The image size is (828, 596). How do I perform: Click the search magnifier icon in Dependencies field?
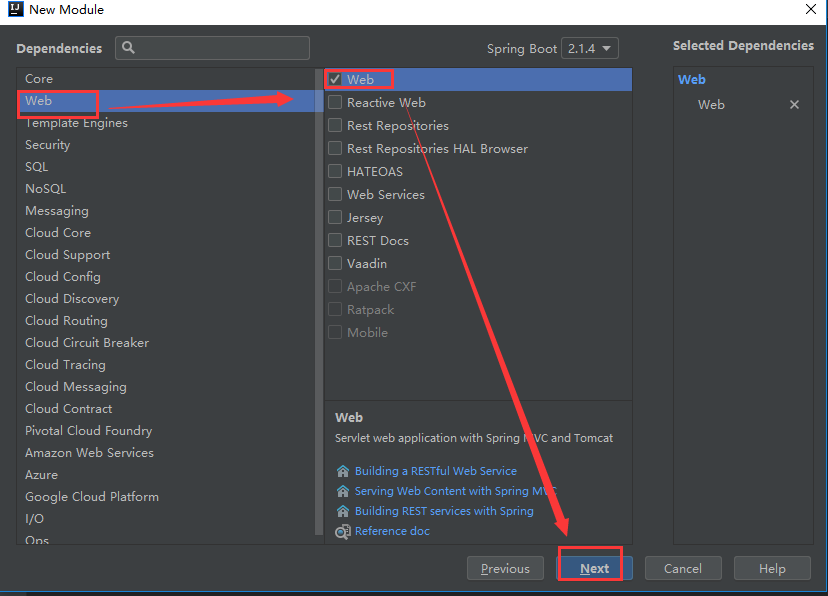click(128, 48)
